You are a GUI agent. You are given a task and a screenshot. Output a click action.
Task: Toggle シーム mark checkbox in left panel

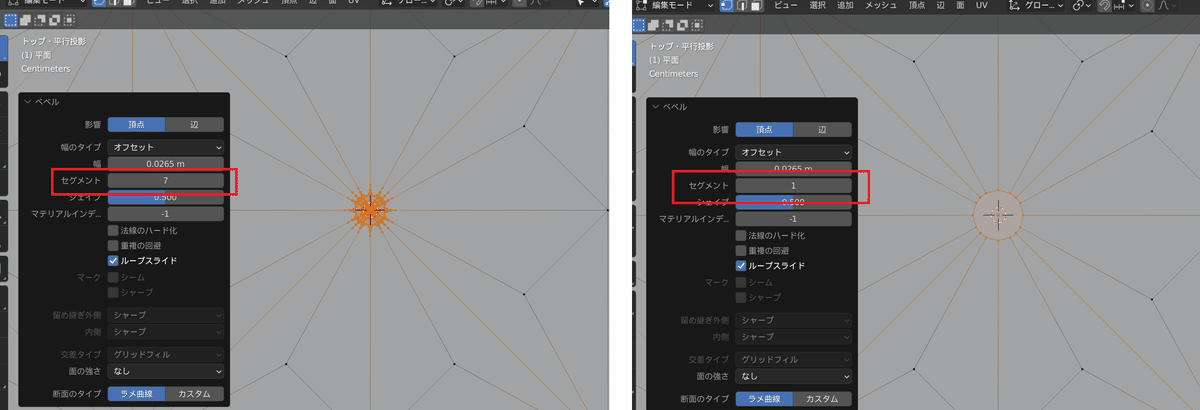point(113,277)
